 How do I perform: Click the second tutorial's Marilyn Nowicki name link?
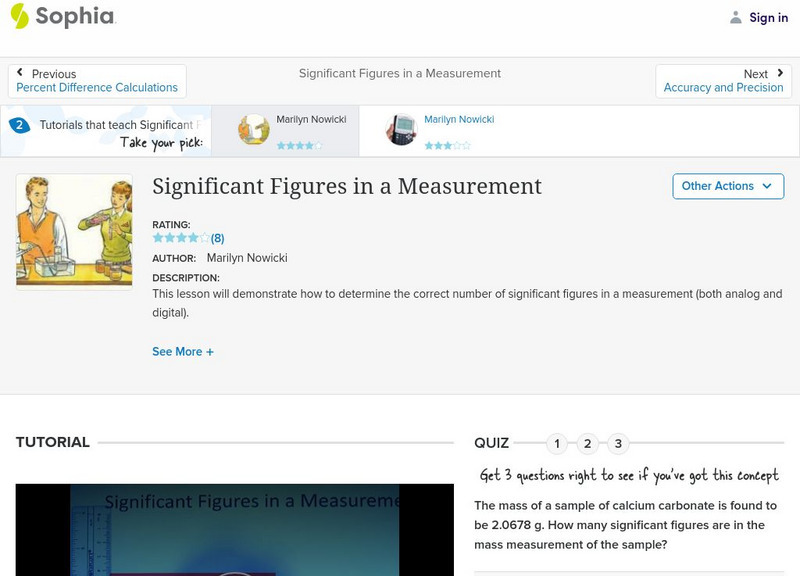point(459,119)
